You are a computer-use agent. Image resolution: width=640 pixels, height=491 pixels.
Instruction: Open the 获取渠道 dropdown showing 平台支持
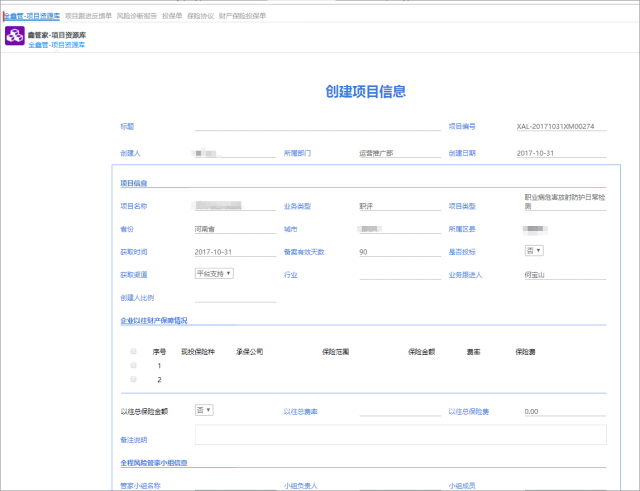click(214, 273)
